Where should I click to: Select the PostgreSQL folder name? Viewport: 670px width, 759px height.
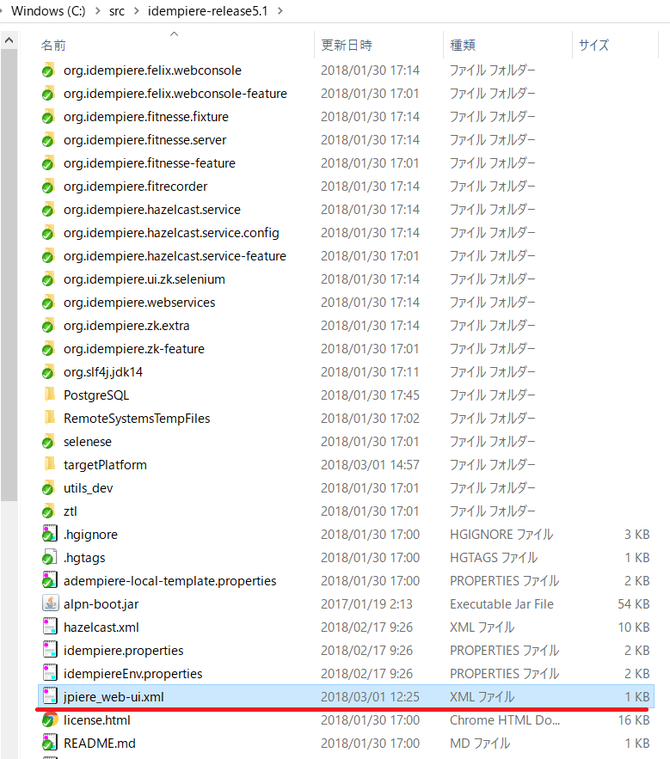[x=96, y=395]
